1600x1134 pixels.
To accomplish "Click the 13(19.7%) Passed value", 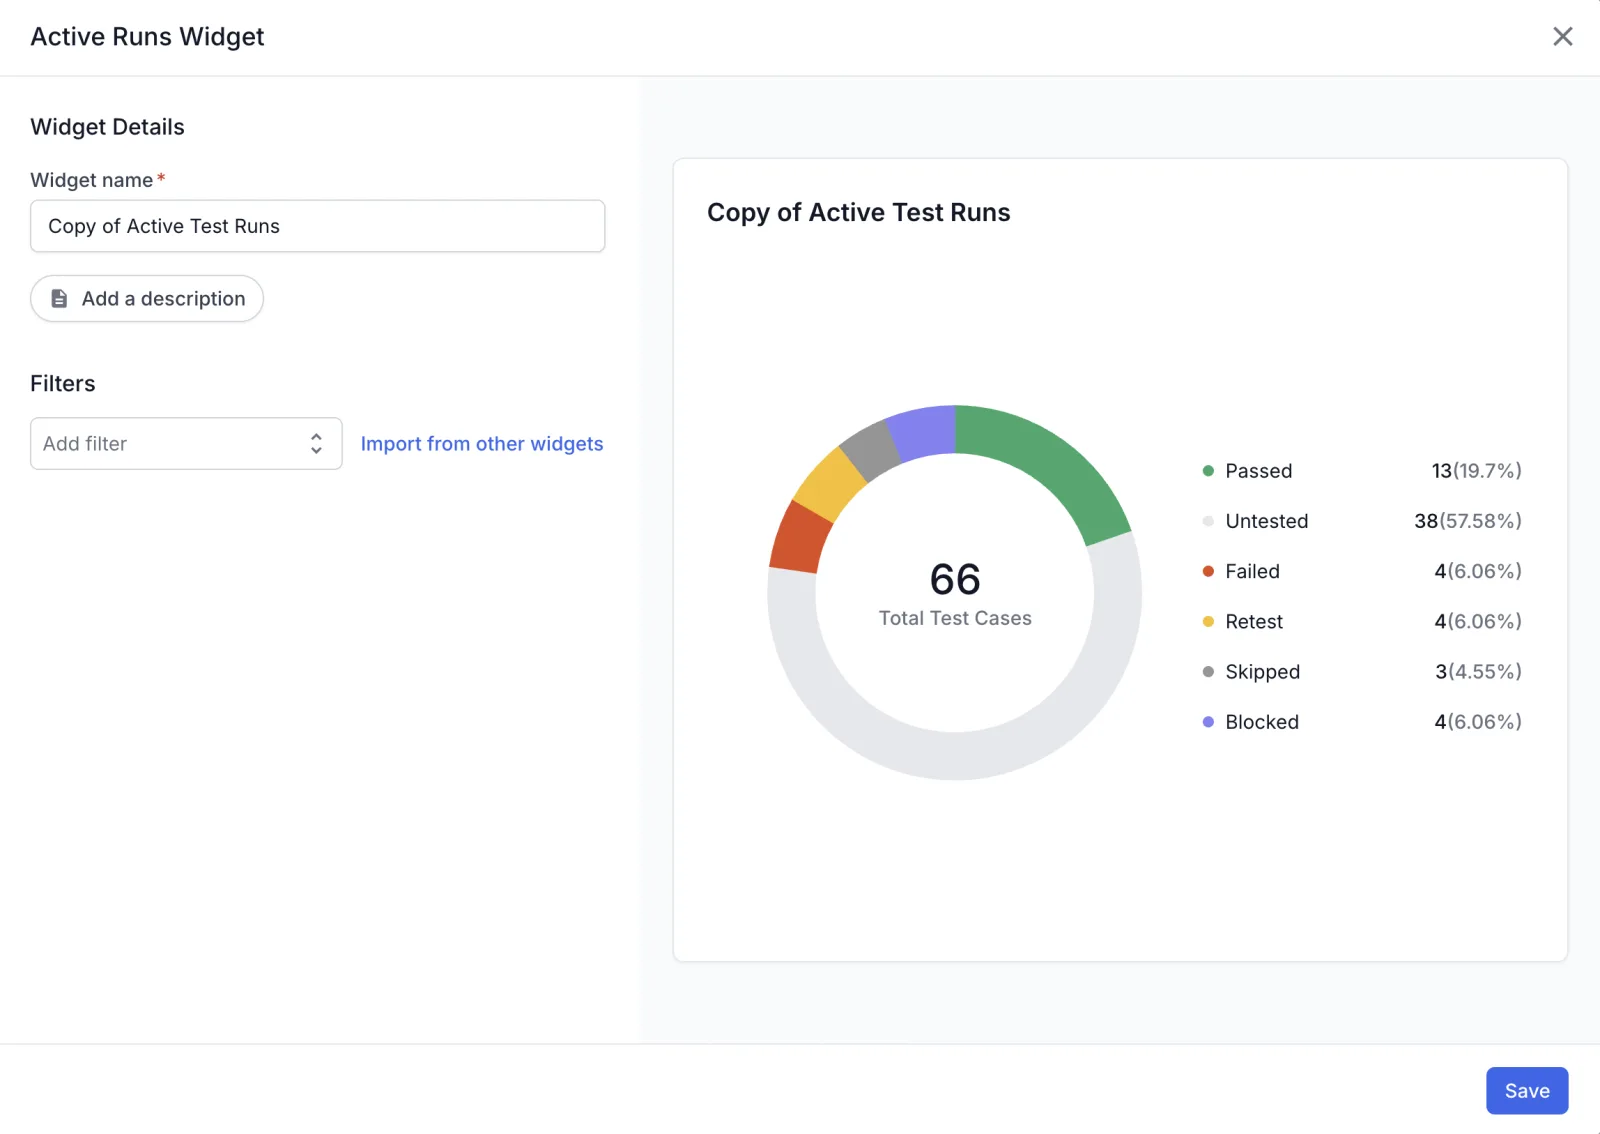I will (1476, 471).
